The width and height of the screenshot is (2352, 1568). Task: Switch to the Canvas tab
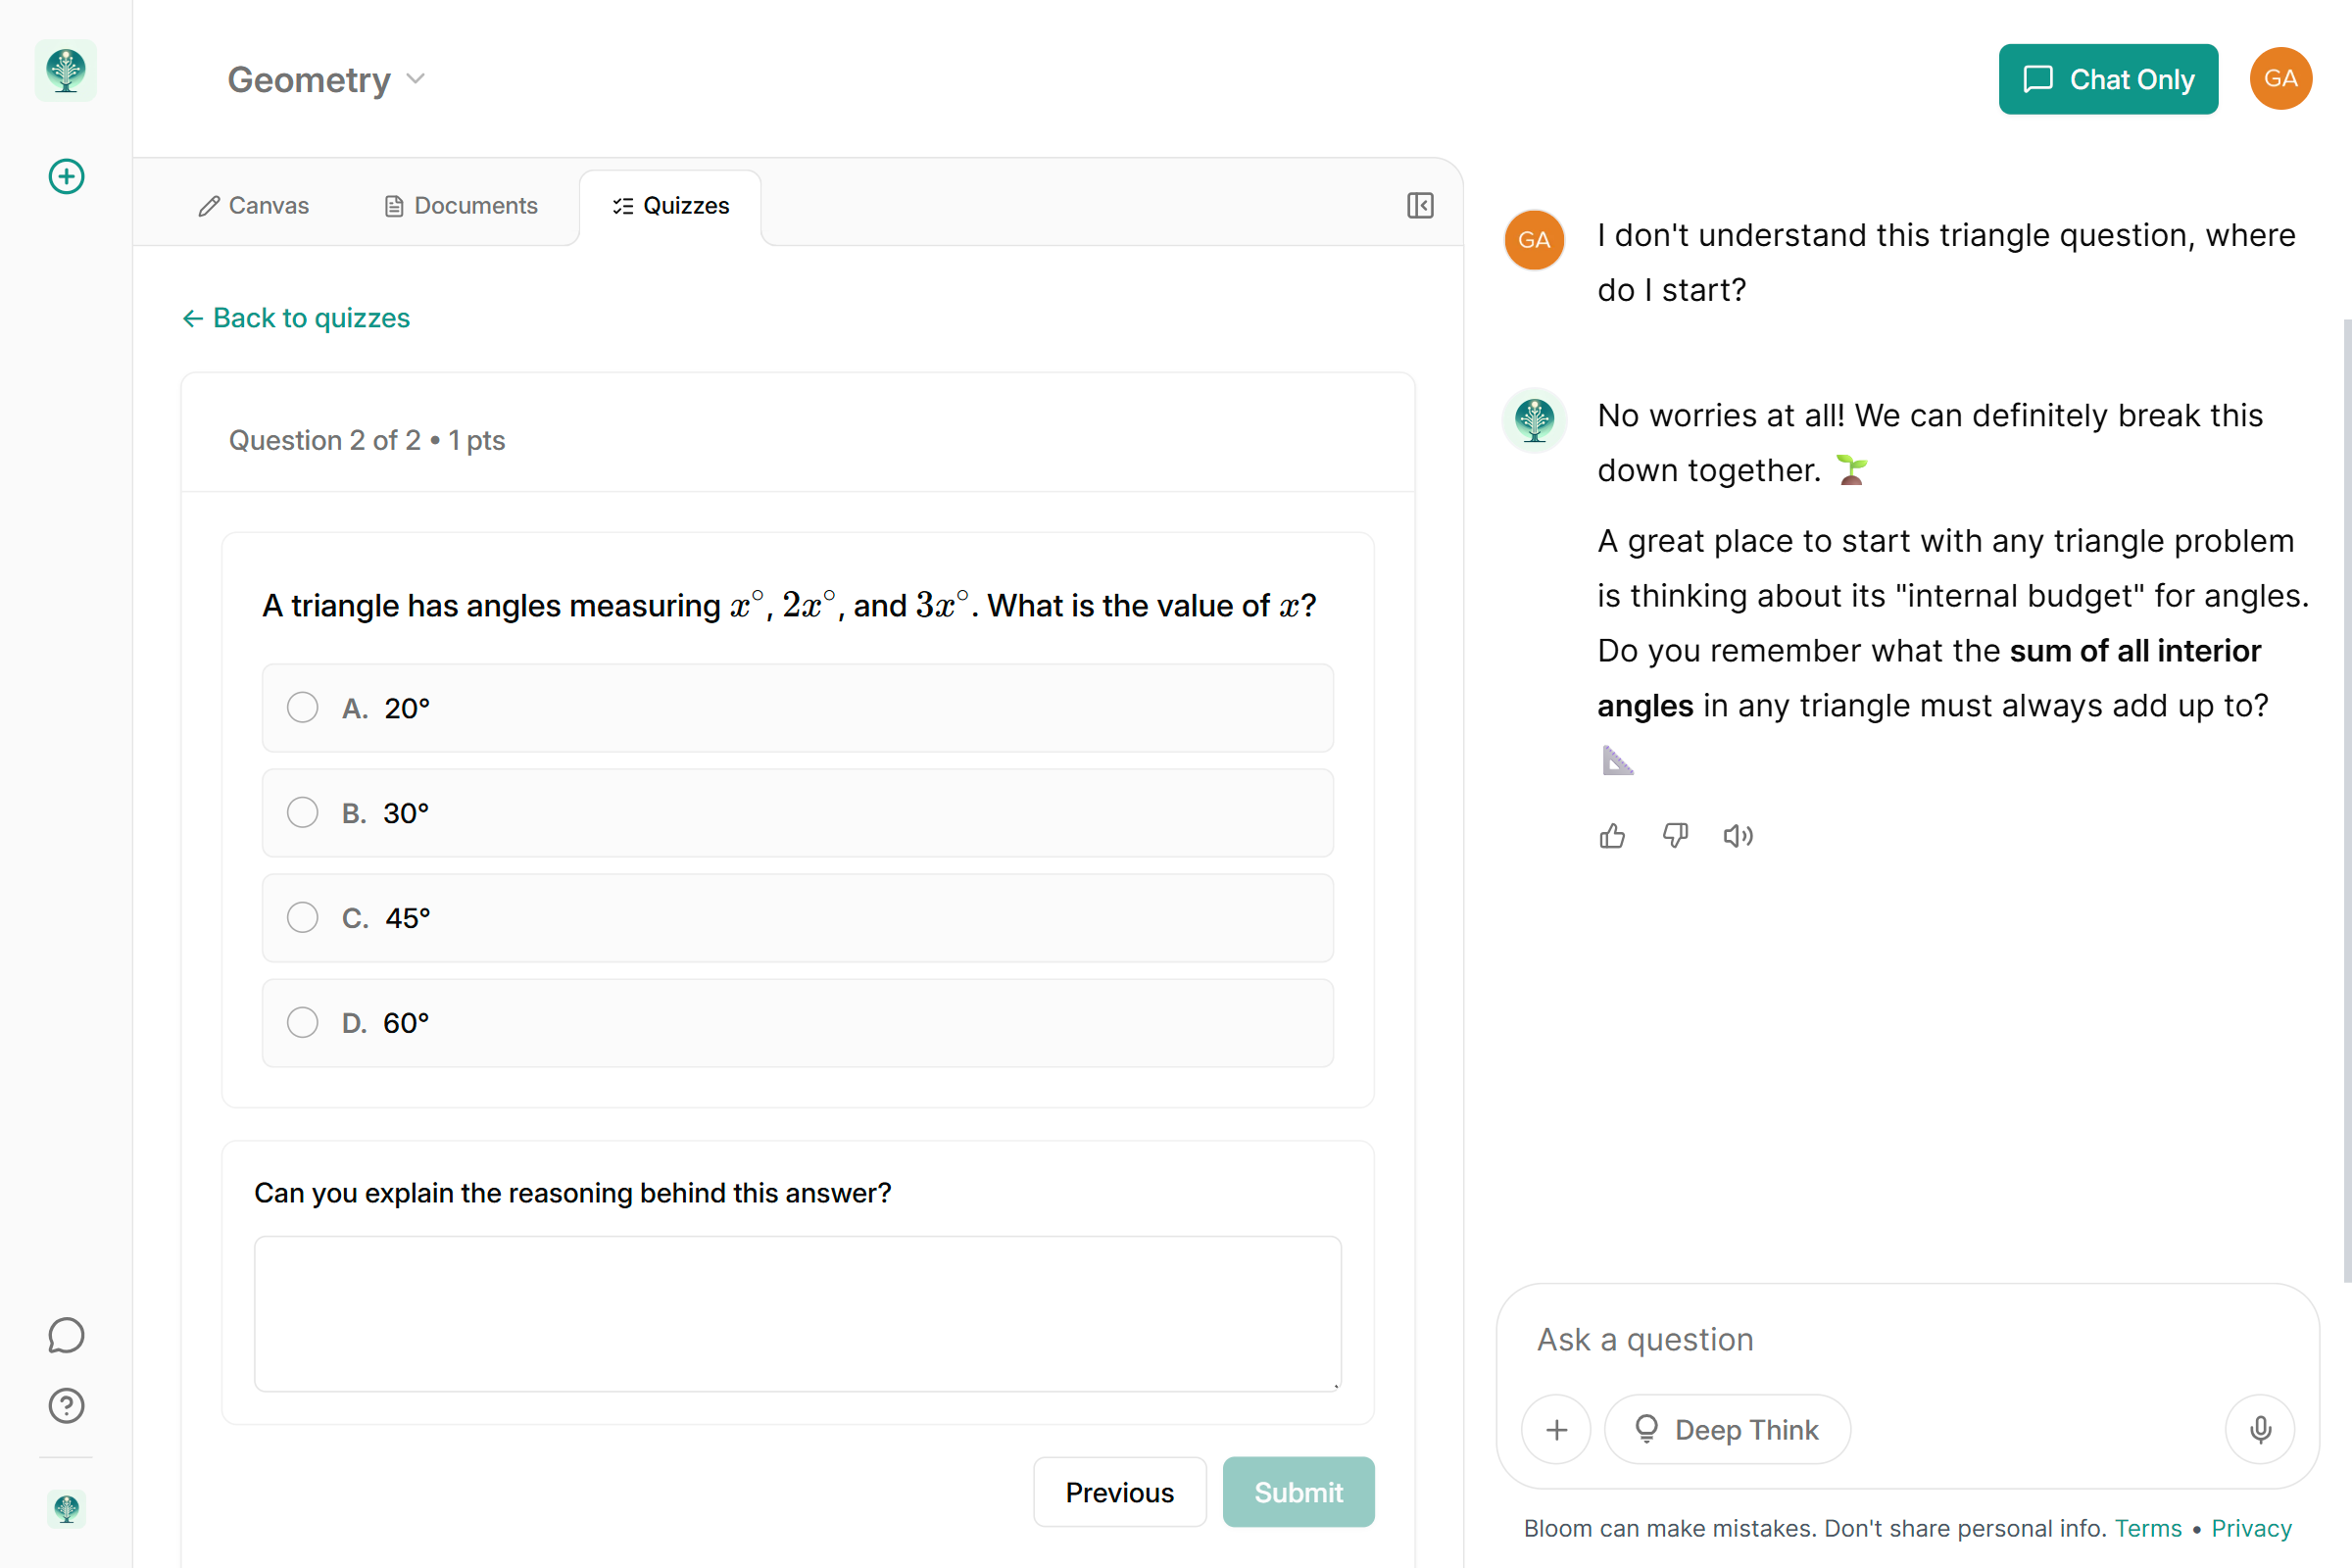(x=253, y=205)
